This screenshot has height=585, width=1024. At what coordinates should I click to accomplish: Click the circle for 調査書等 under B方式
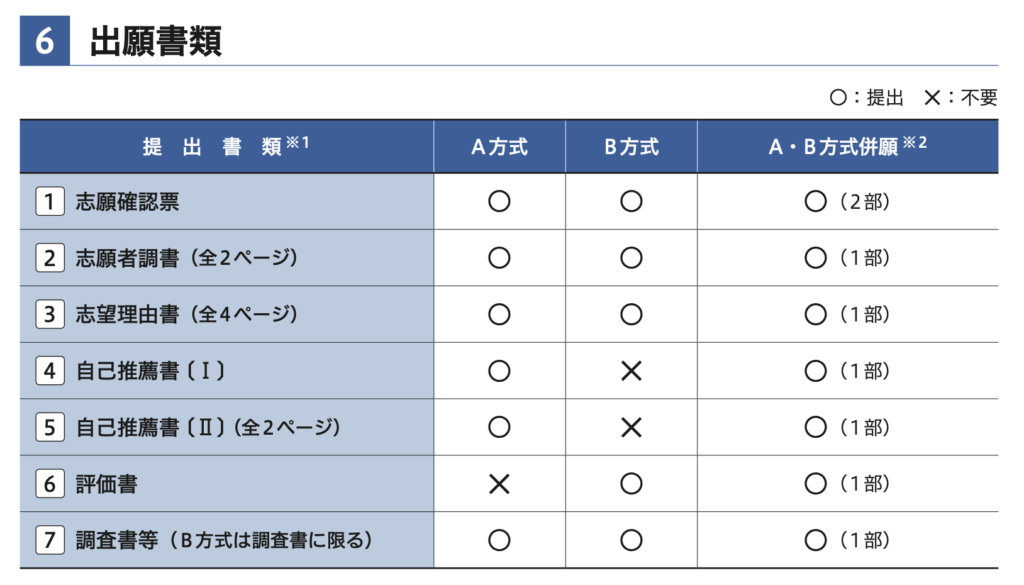[x=631, y=540]
